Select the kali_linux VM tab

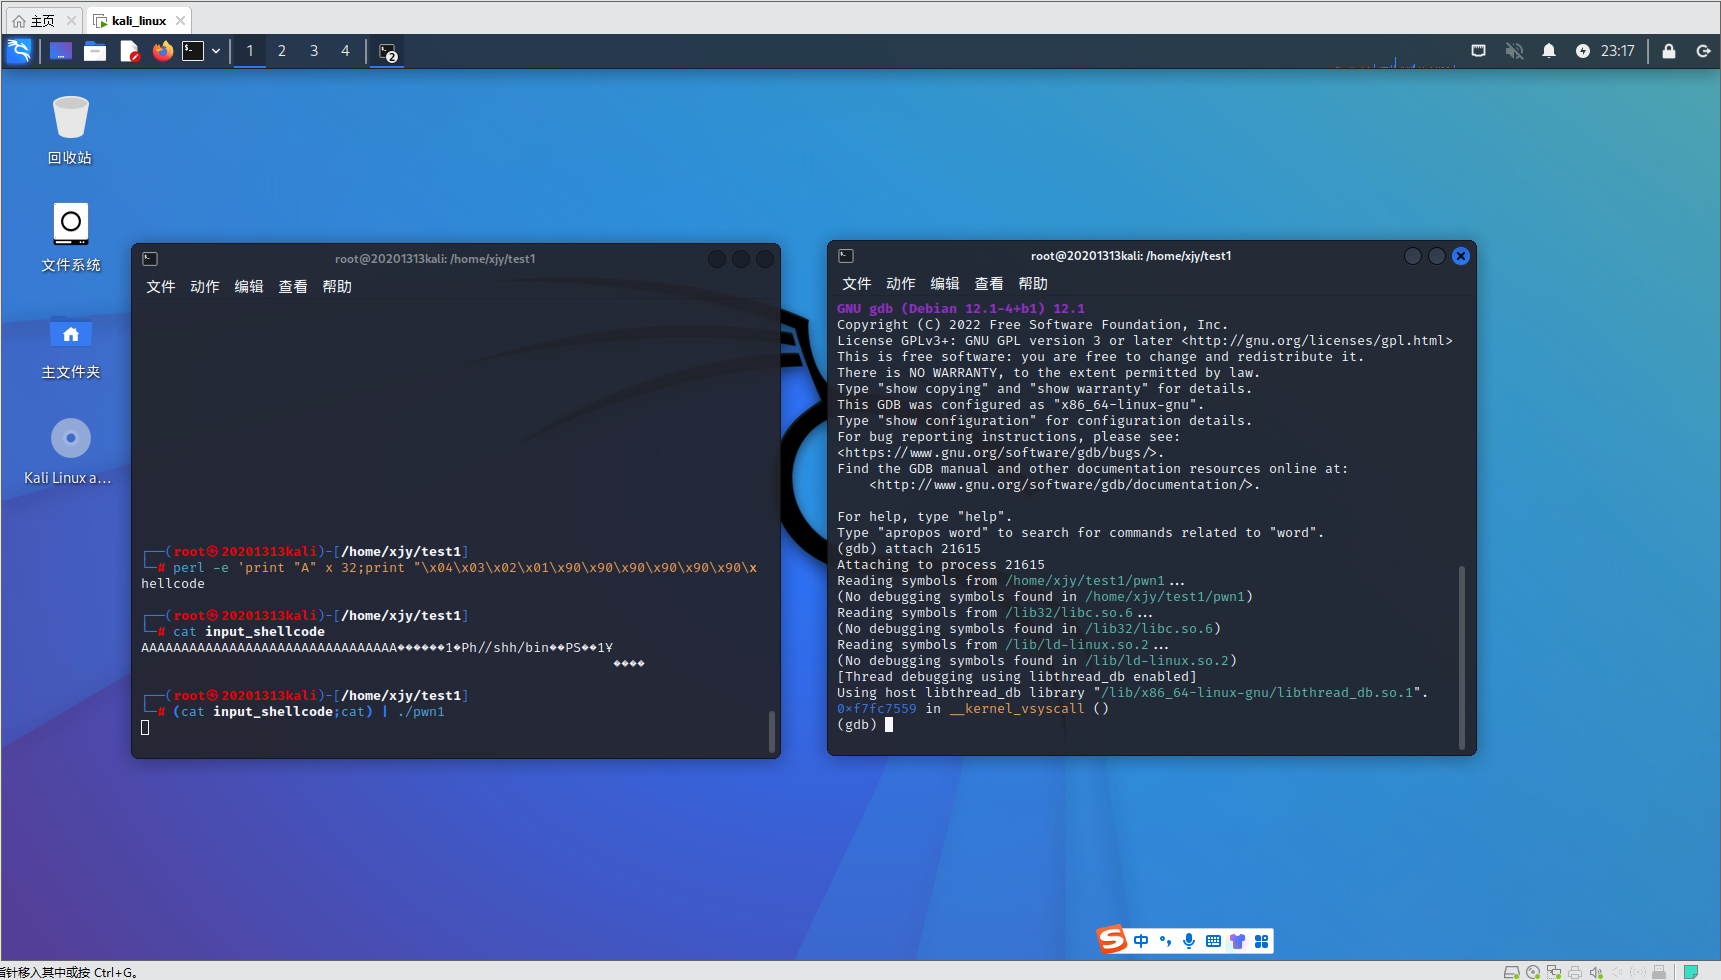click(139, 20)
